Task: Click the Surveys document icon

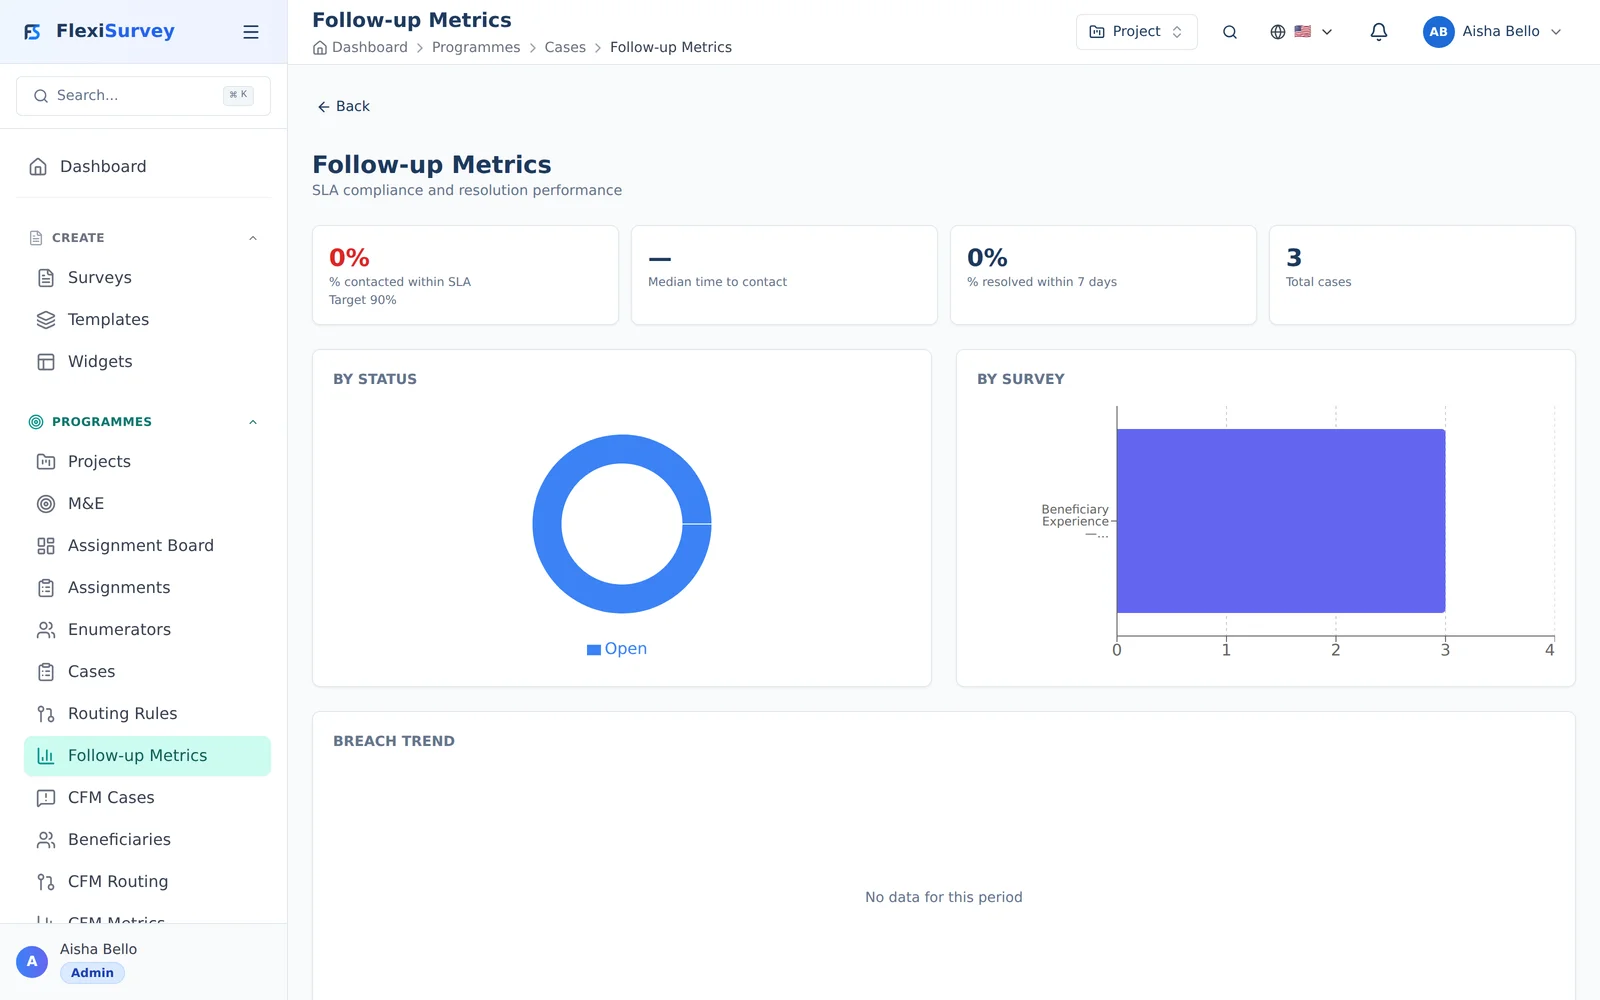Action: click(46, 278)
